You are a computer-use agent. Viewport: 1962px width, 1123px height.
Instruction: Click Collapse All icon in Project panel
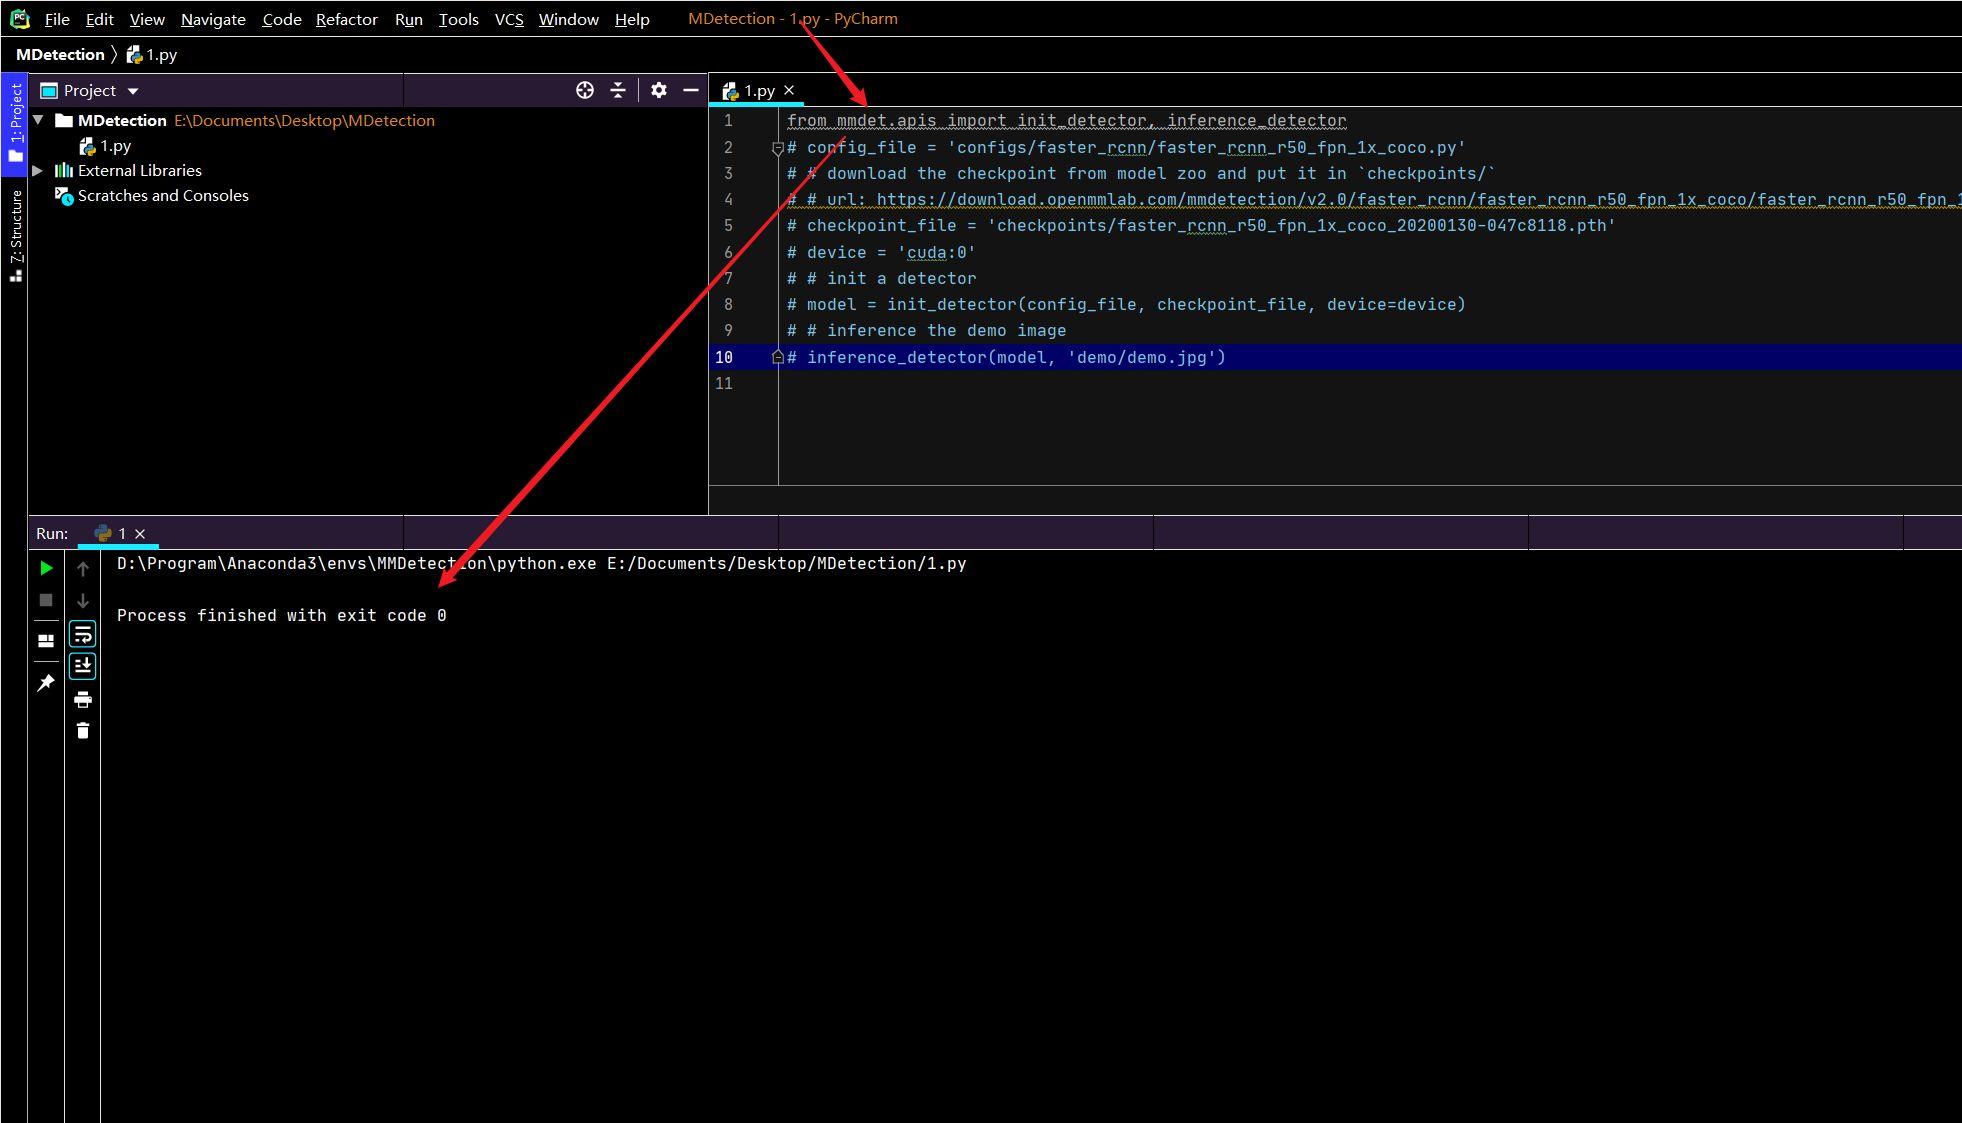[x=618, y=90]
